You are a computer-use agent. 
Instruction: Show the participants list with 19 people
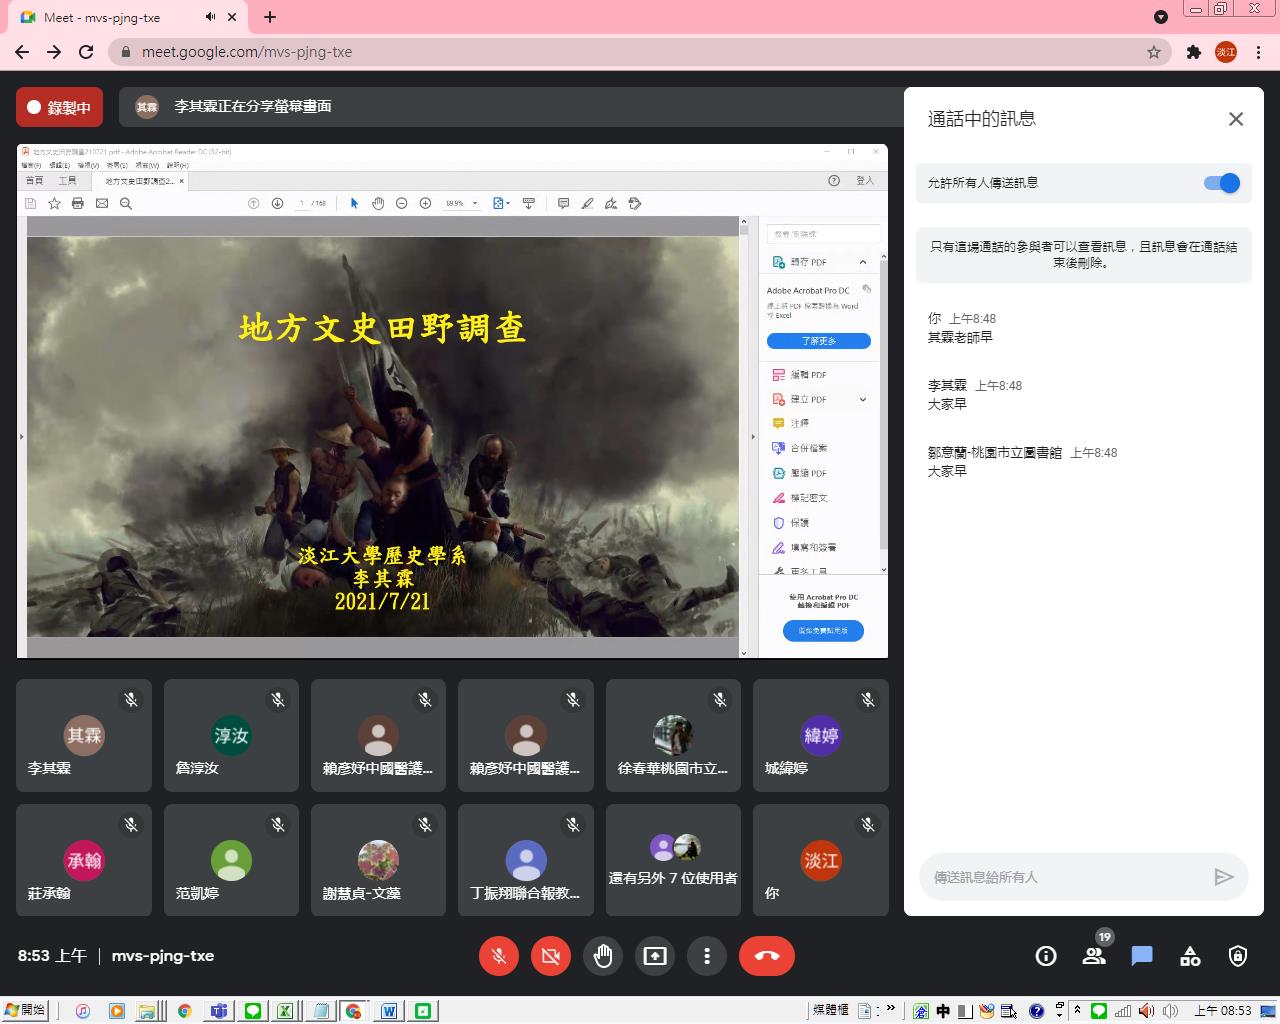click(1094, 956)
